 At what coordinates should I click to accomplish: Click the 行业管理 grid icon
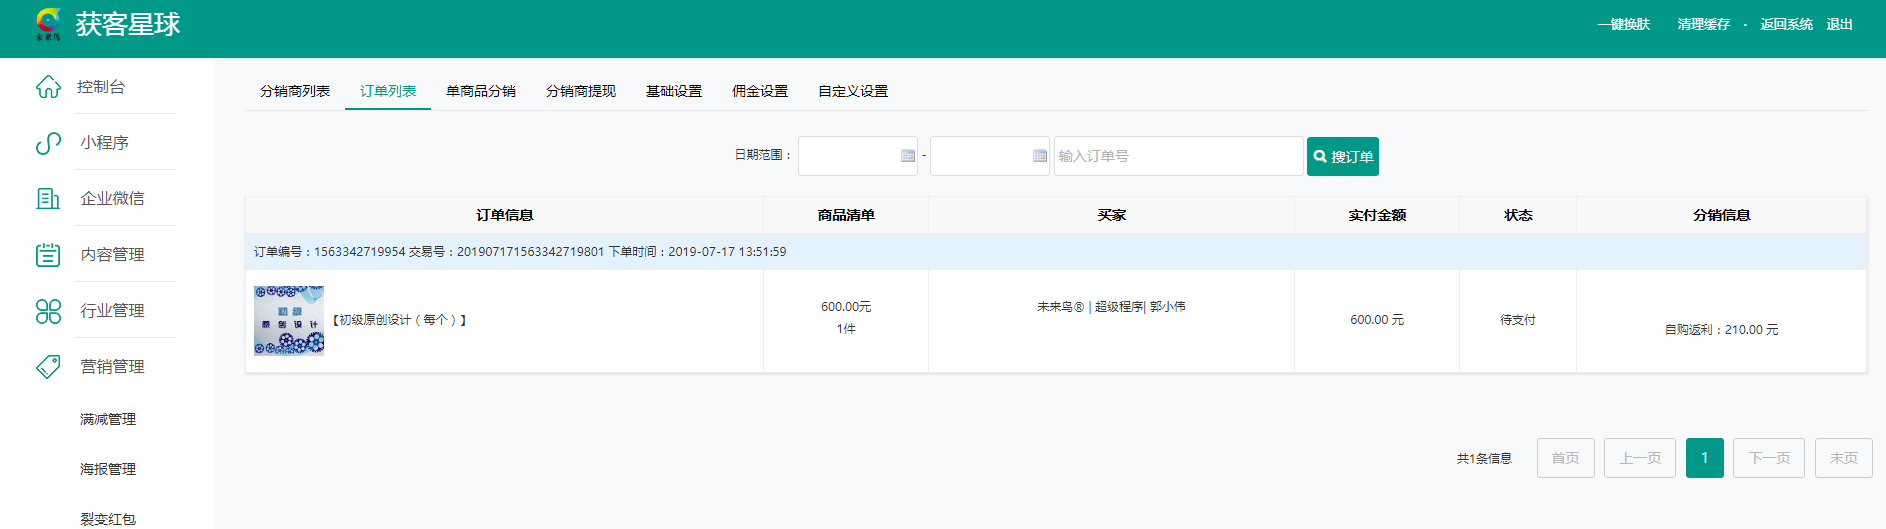48,311
